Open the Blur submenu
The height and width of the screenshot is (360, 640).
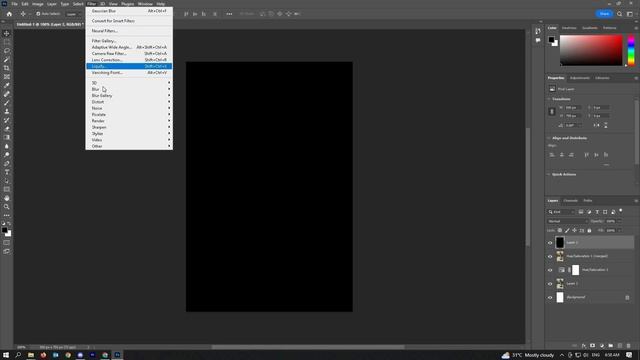pyautogui.click(x=129, y=89)
